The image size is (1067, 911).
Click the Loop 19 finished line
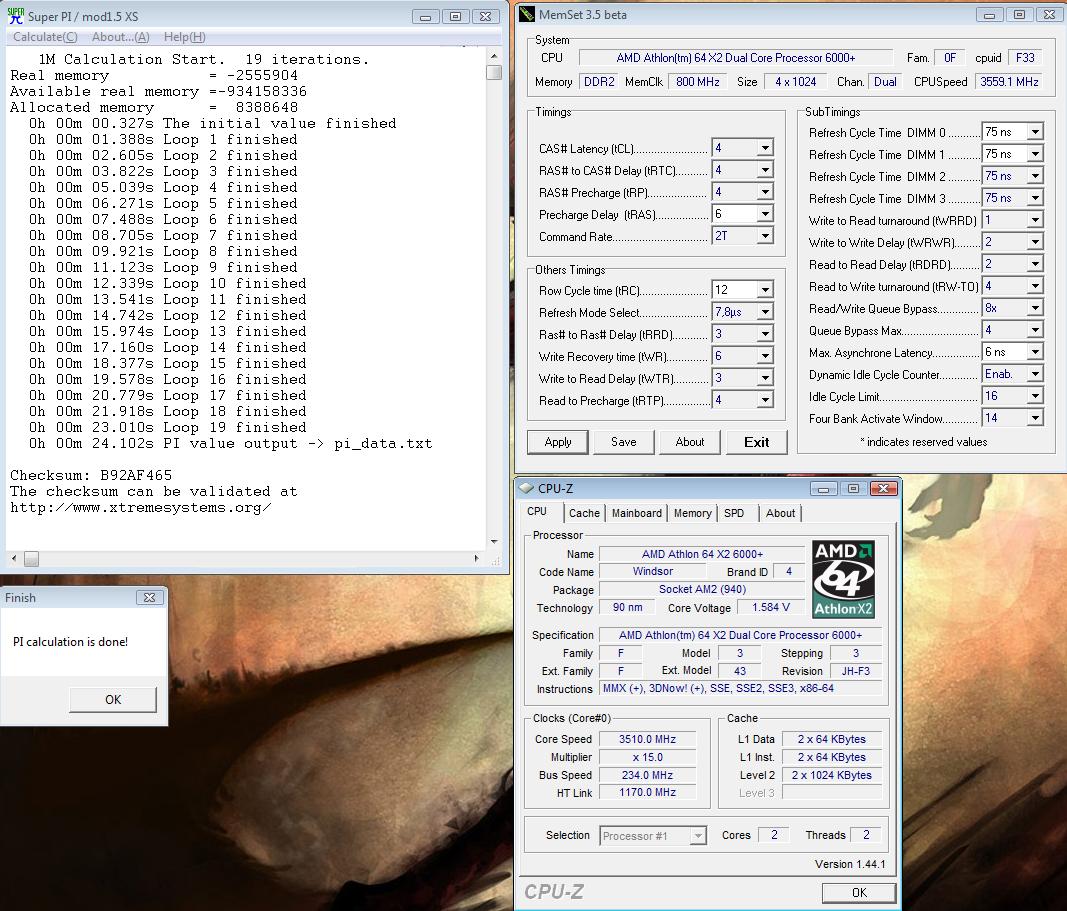click(167, 427)
